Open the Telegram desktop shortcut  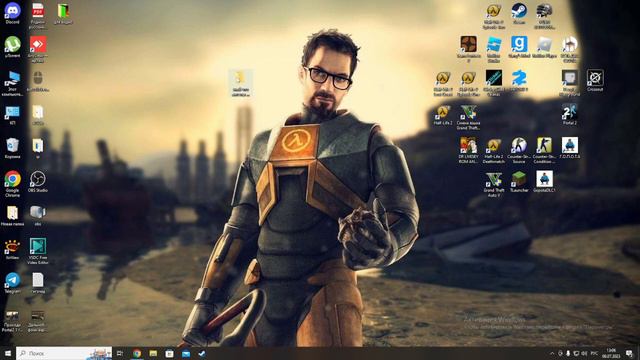12,282
